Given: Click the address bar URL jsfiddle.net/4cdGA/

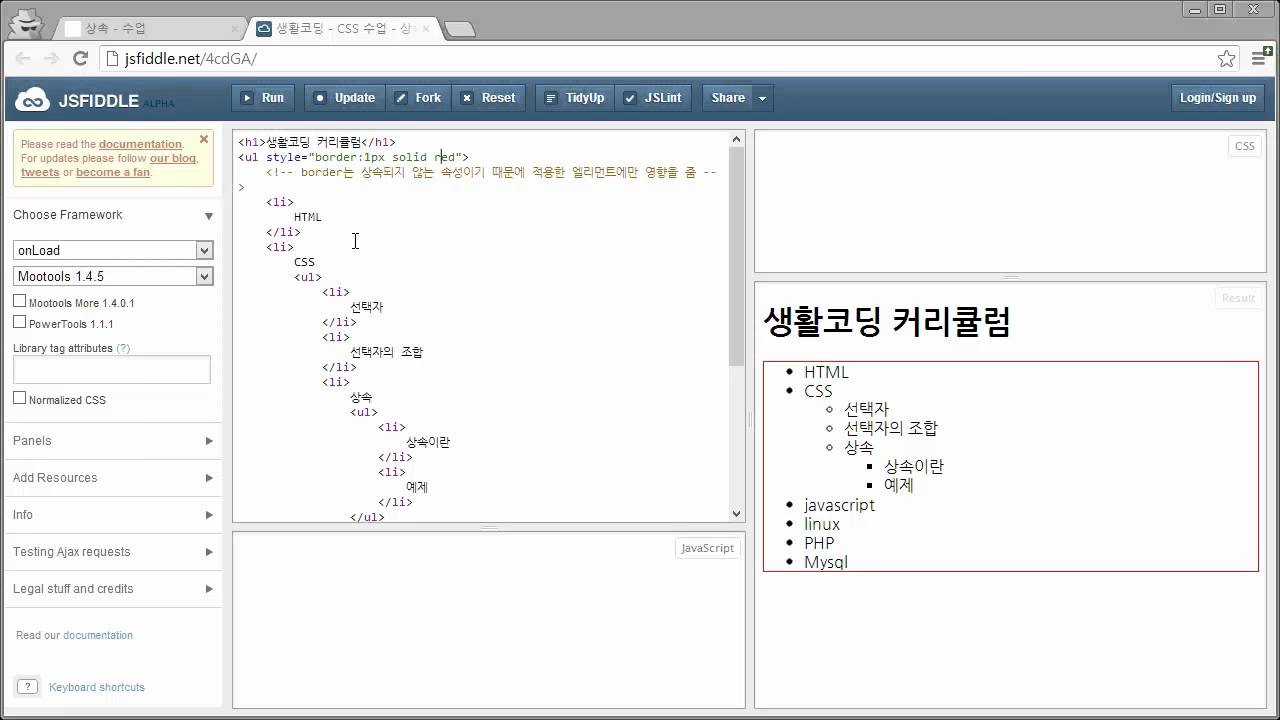Looking at the screenshot, I should 190,59.
